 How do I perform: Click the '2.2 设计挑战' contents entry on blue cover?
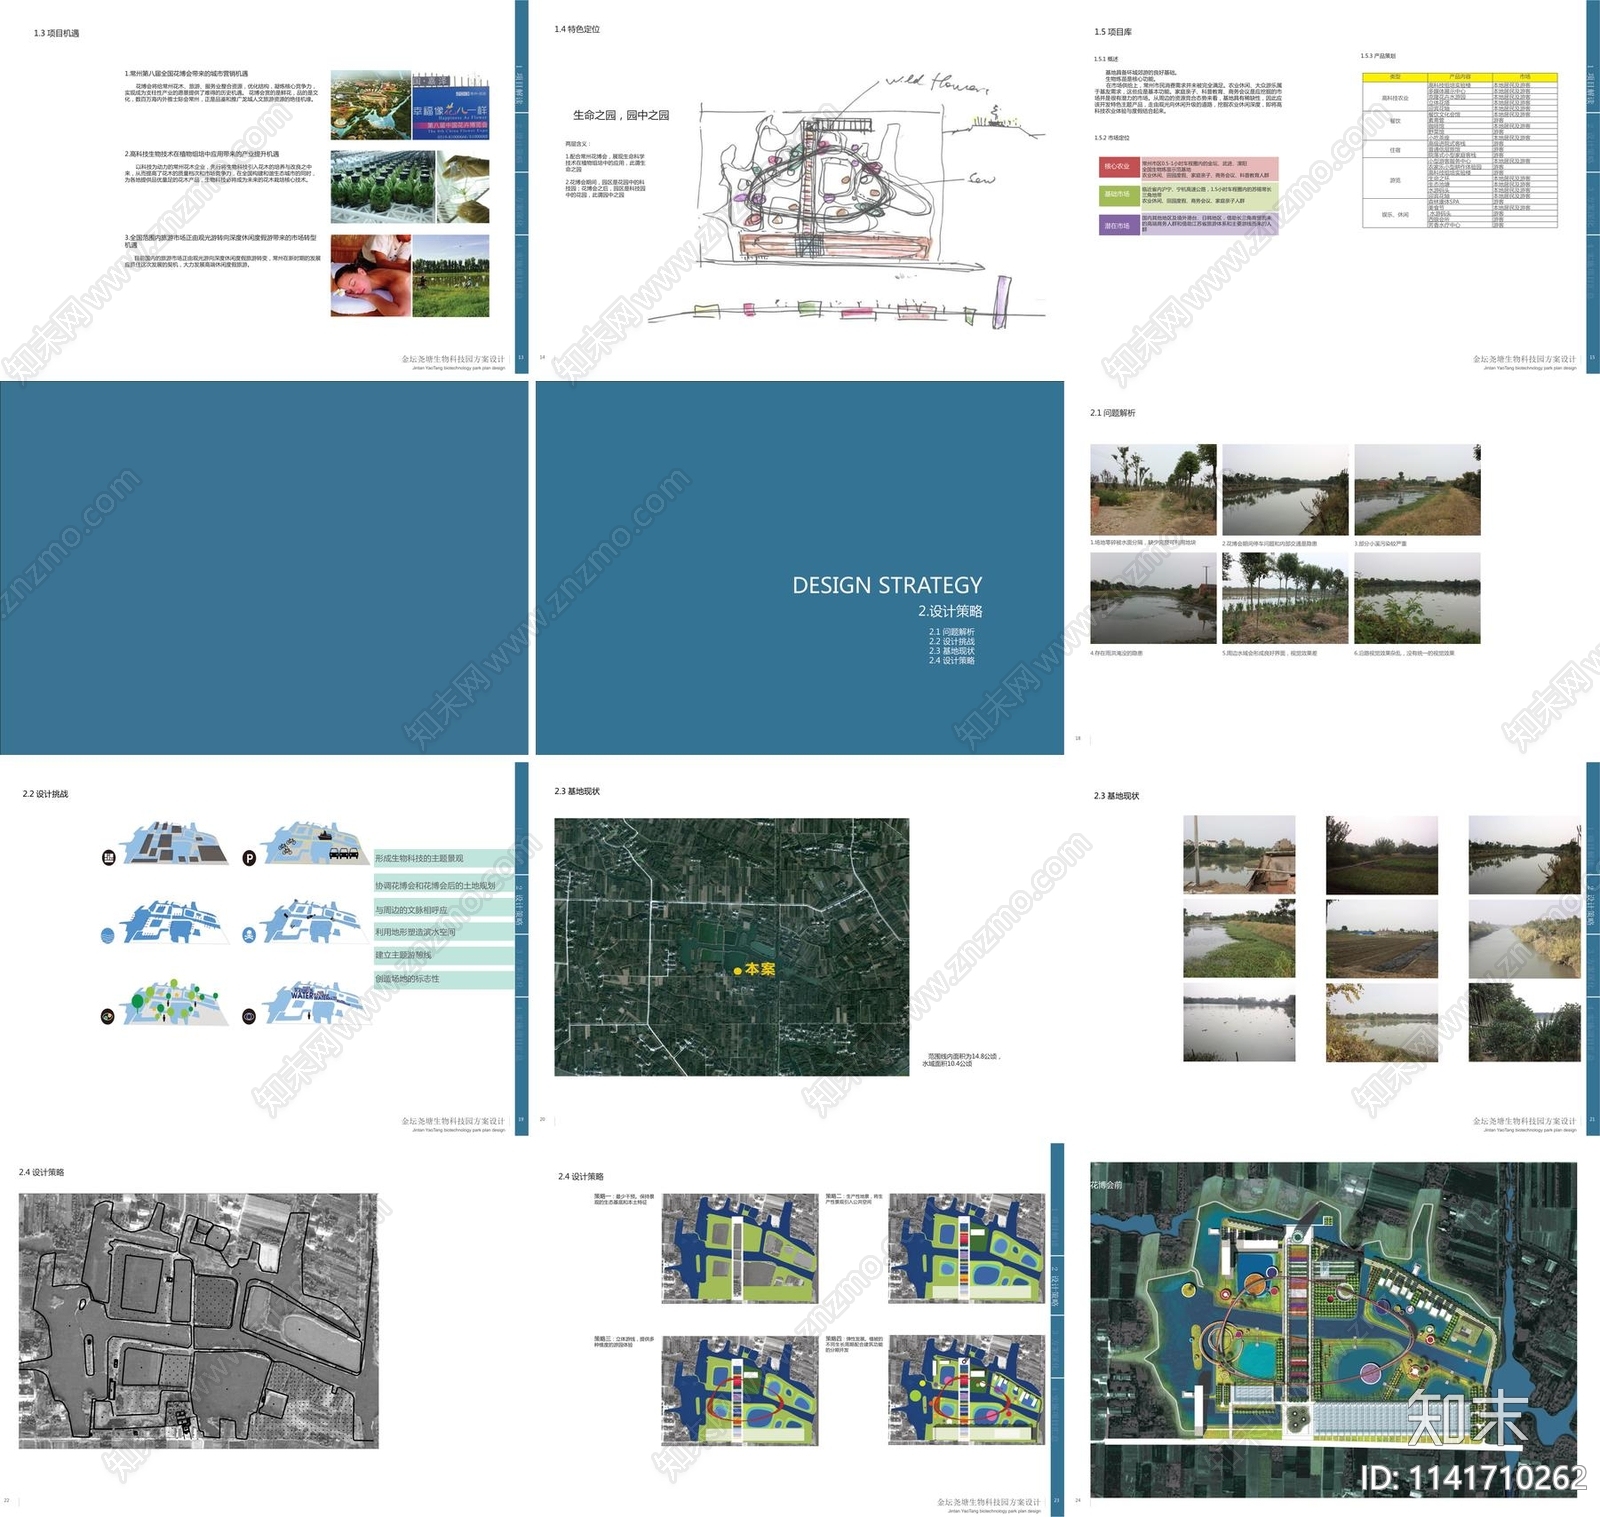point(951,641)
